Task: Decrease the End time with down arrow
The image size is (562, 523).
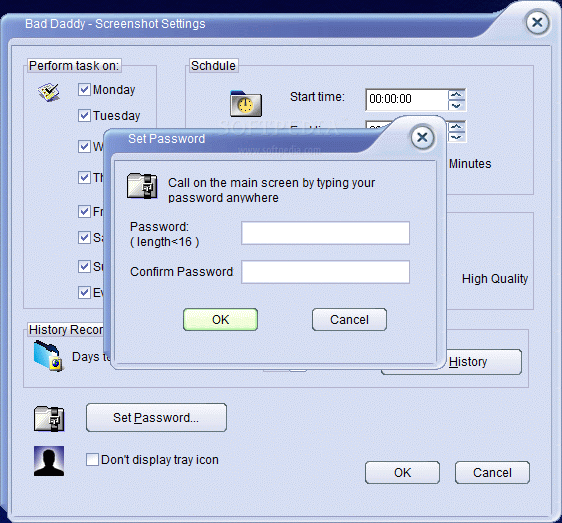Action: click(x=456, y=137)
